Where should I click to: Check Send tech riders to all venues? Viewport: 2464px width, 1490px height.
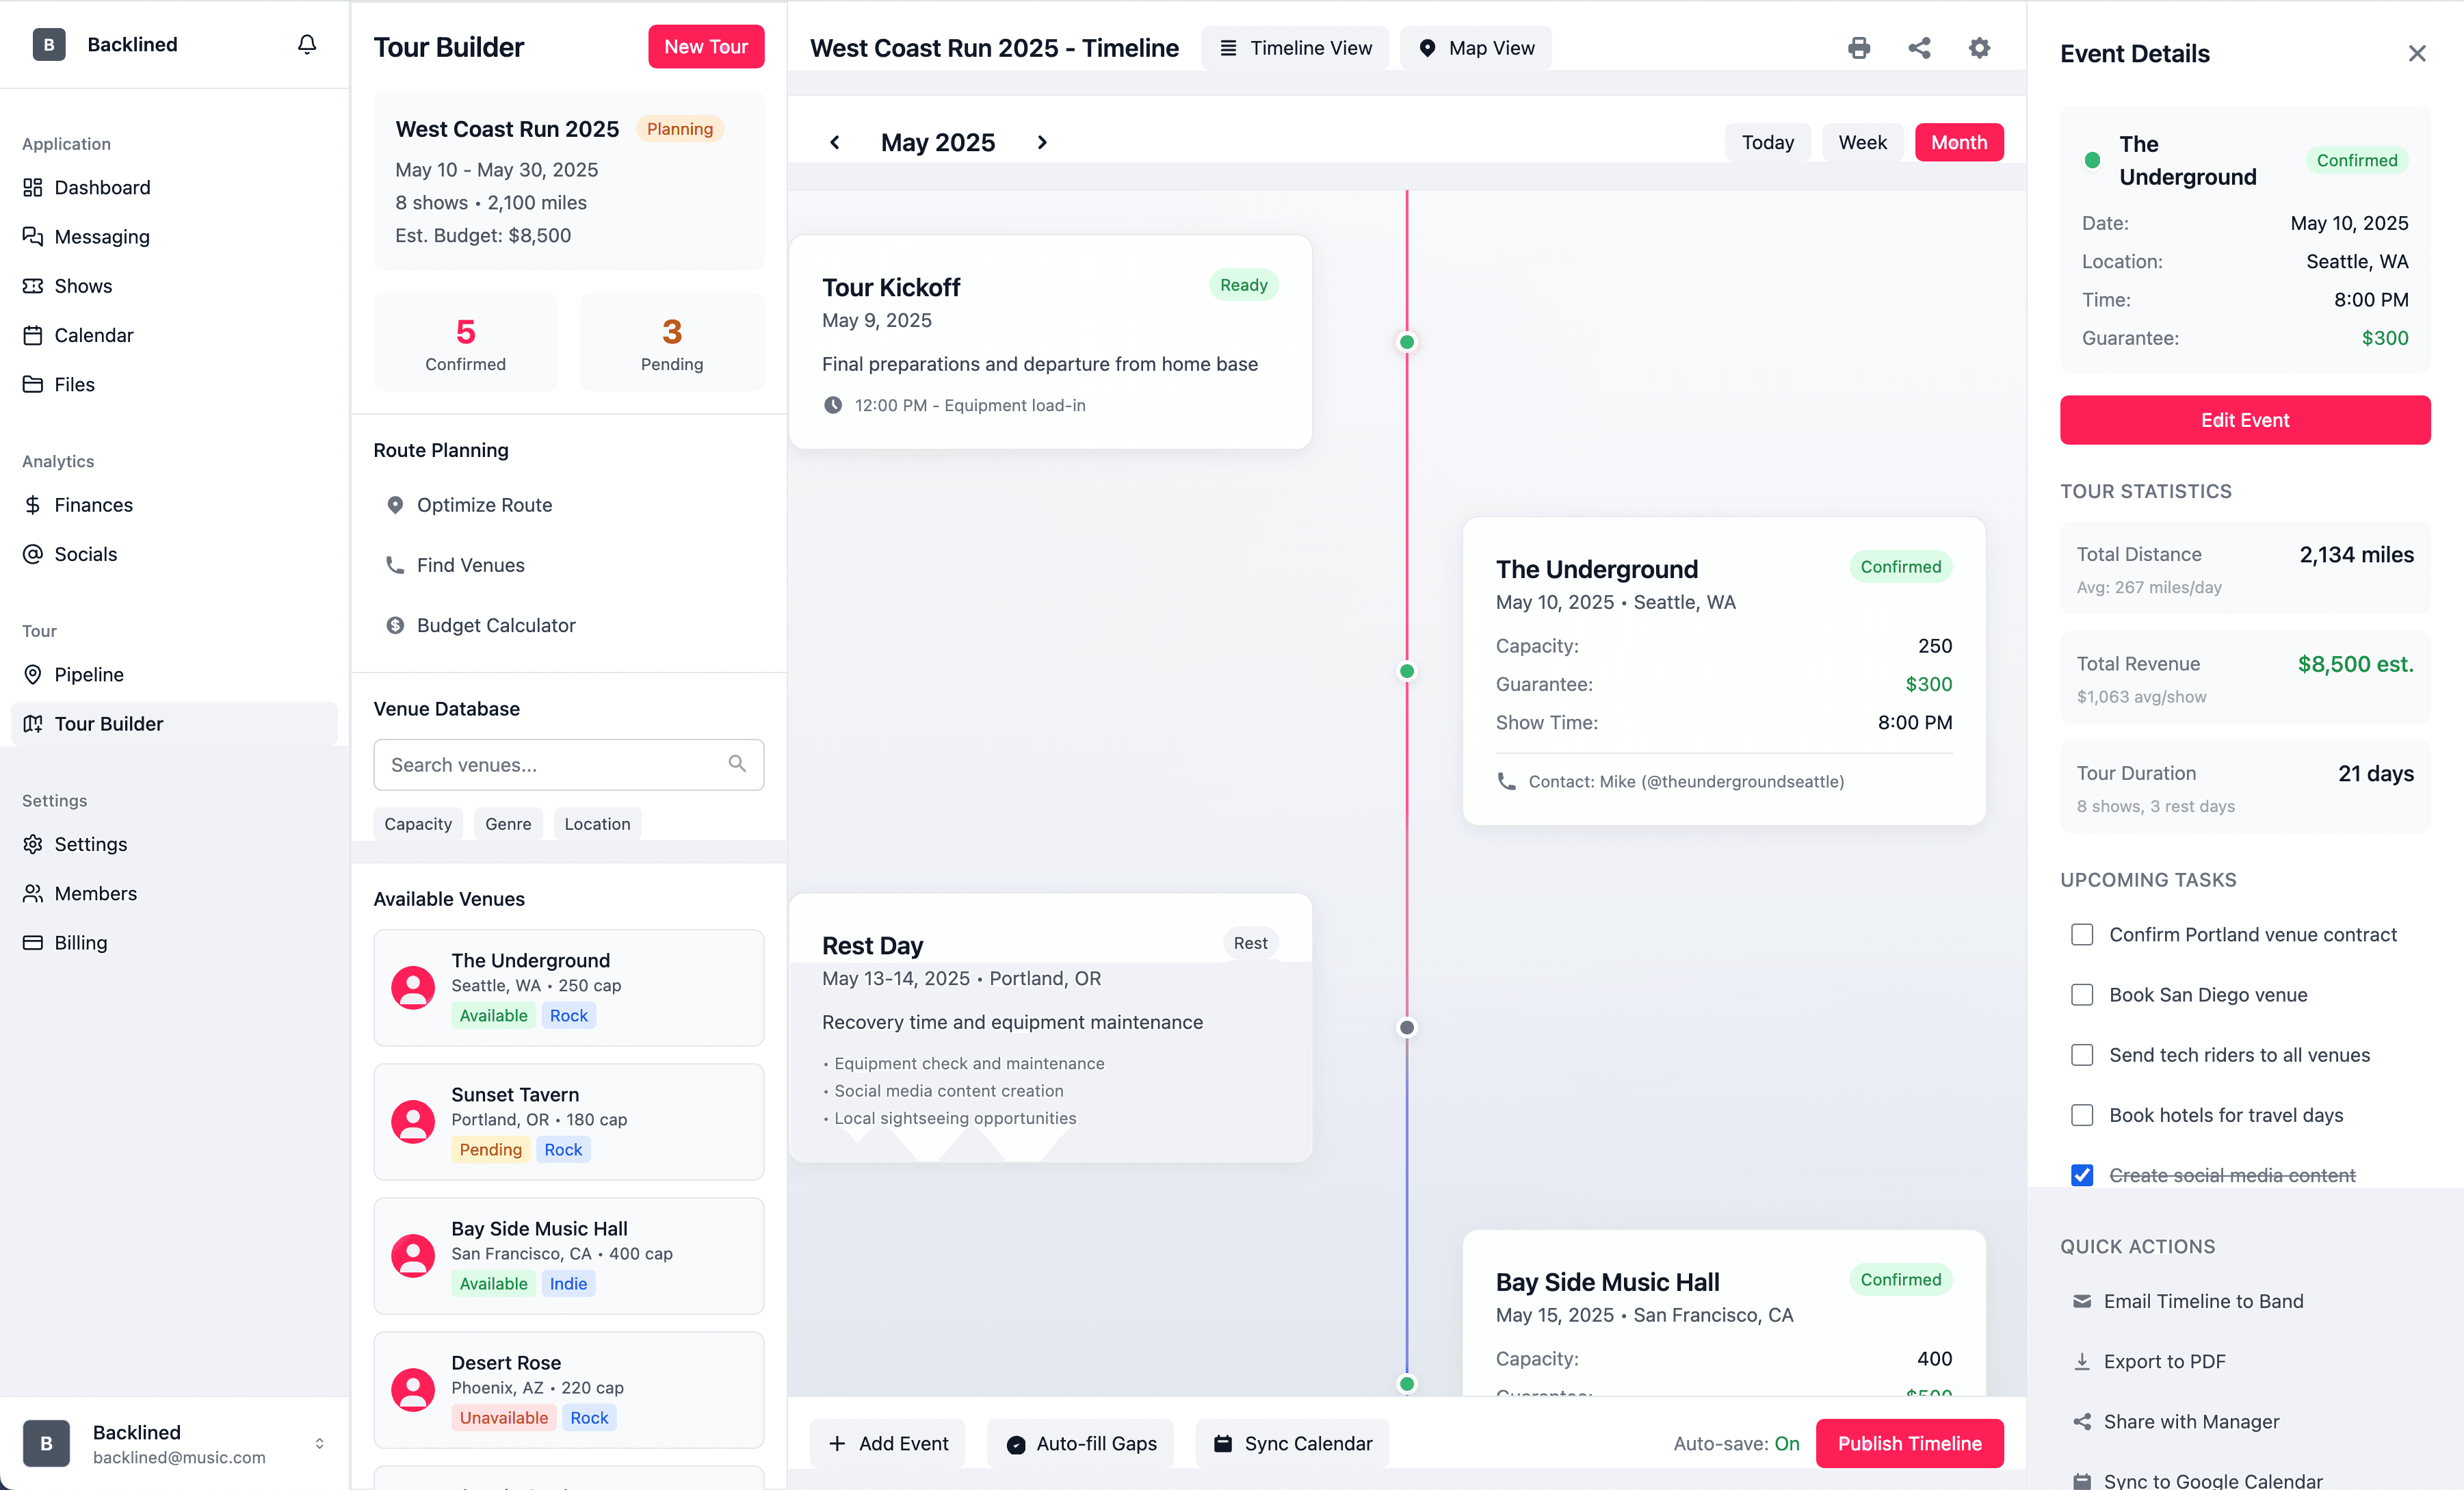tap(2082, 1055)
